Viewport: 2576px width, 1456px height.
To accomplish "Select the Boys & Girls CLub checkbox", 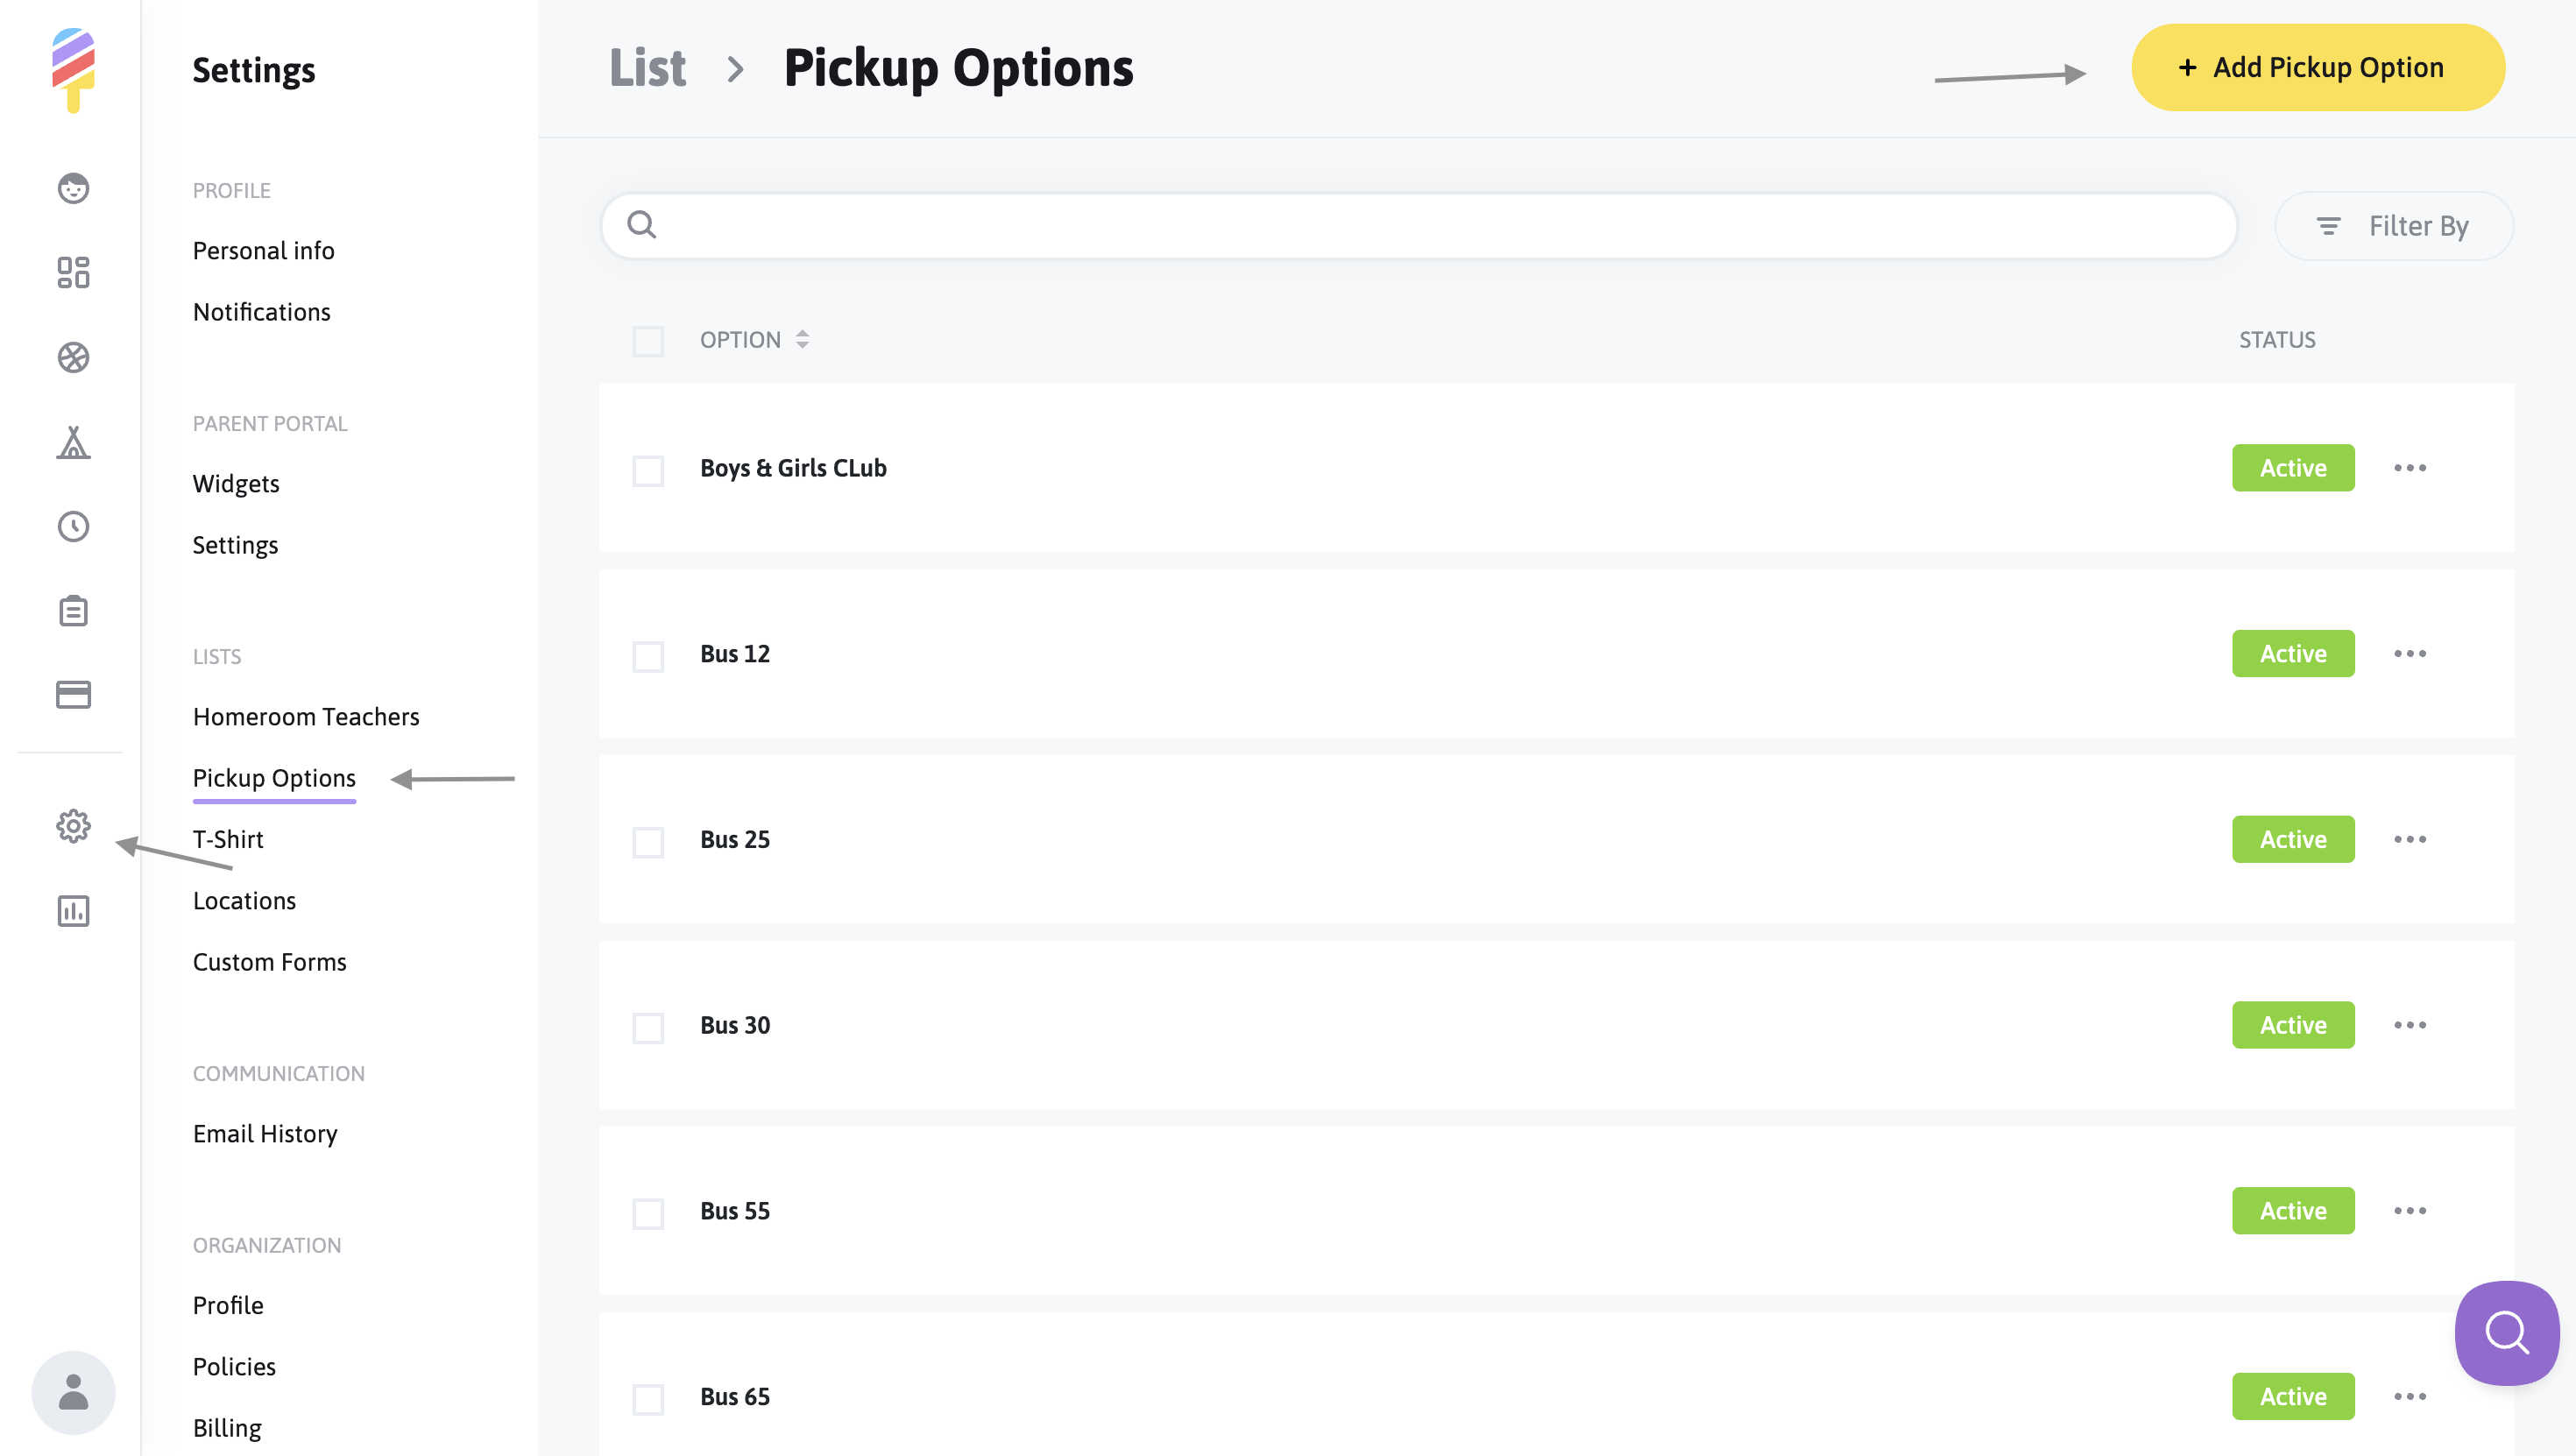I will point(648,470).
